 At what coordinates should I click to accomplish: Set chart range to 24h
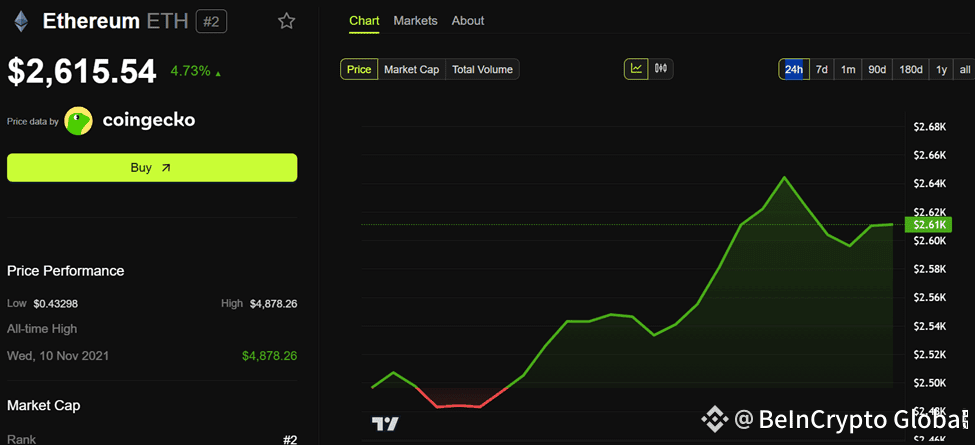794,70
